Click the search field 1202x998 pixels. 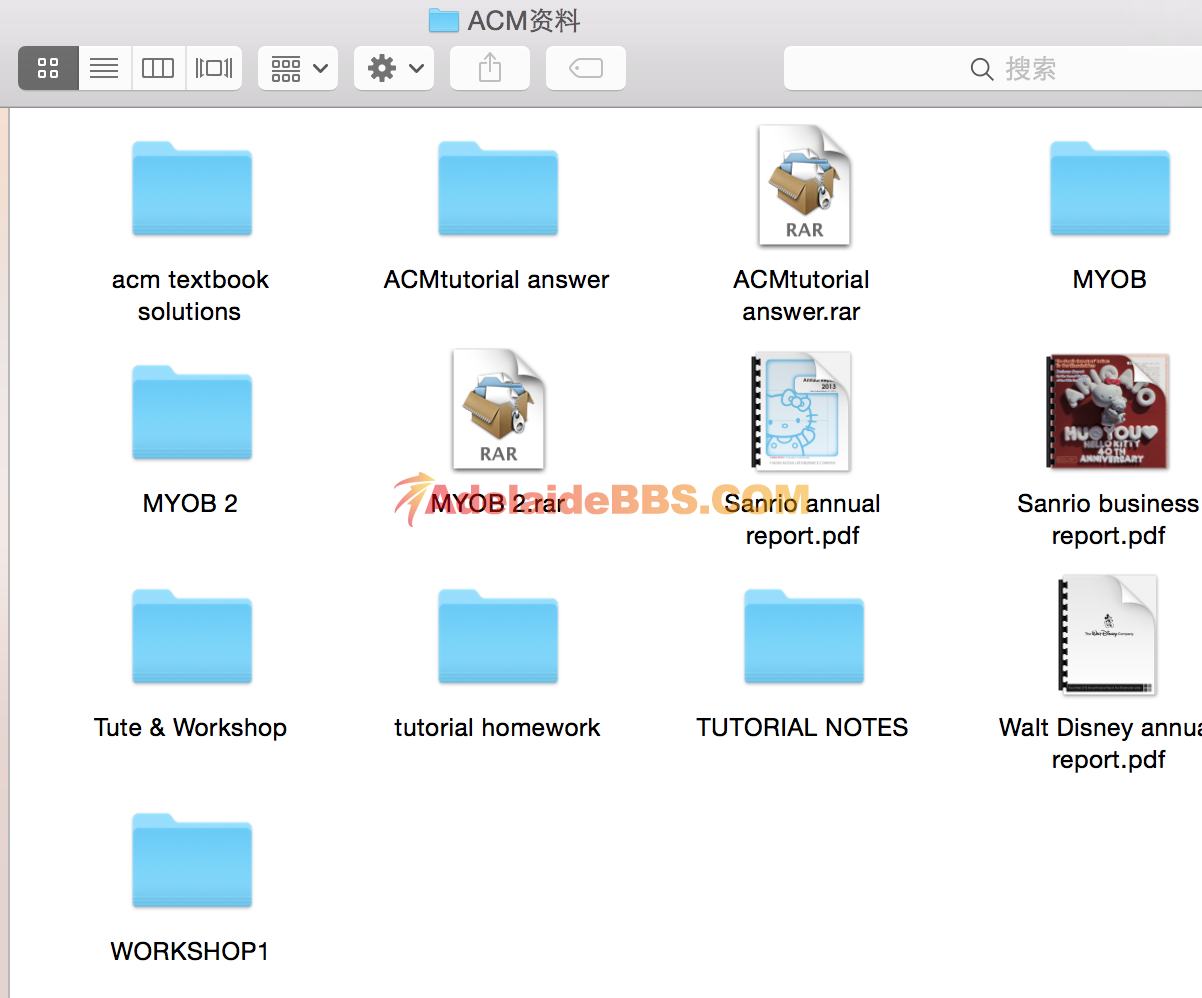[x=1000, y=68]
